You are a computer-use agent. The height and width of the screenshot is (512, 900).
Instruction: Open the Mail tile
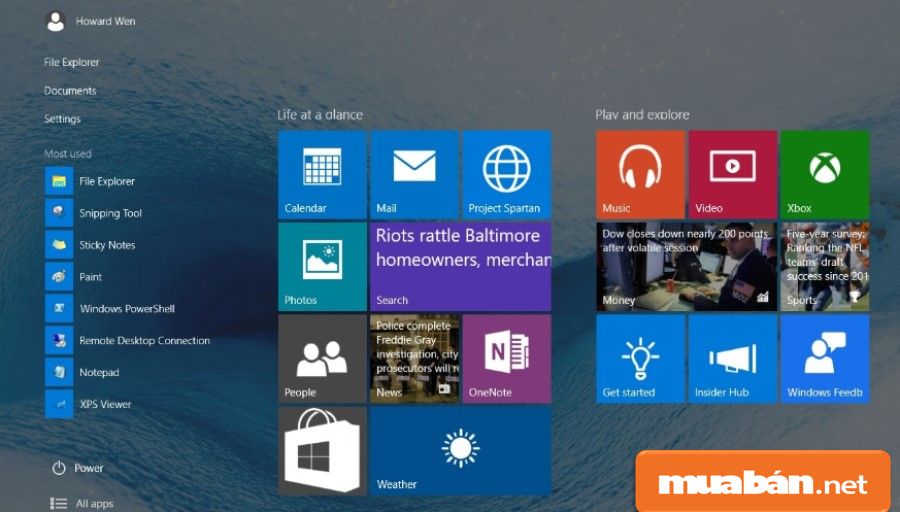tap(414, 174)
